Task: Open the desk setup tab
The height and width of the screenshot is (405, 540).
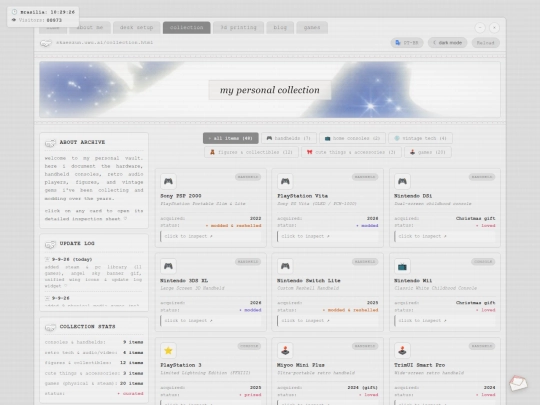Action: click(x=136, y=28)
